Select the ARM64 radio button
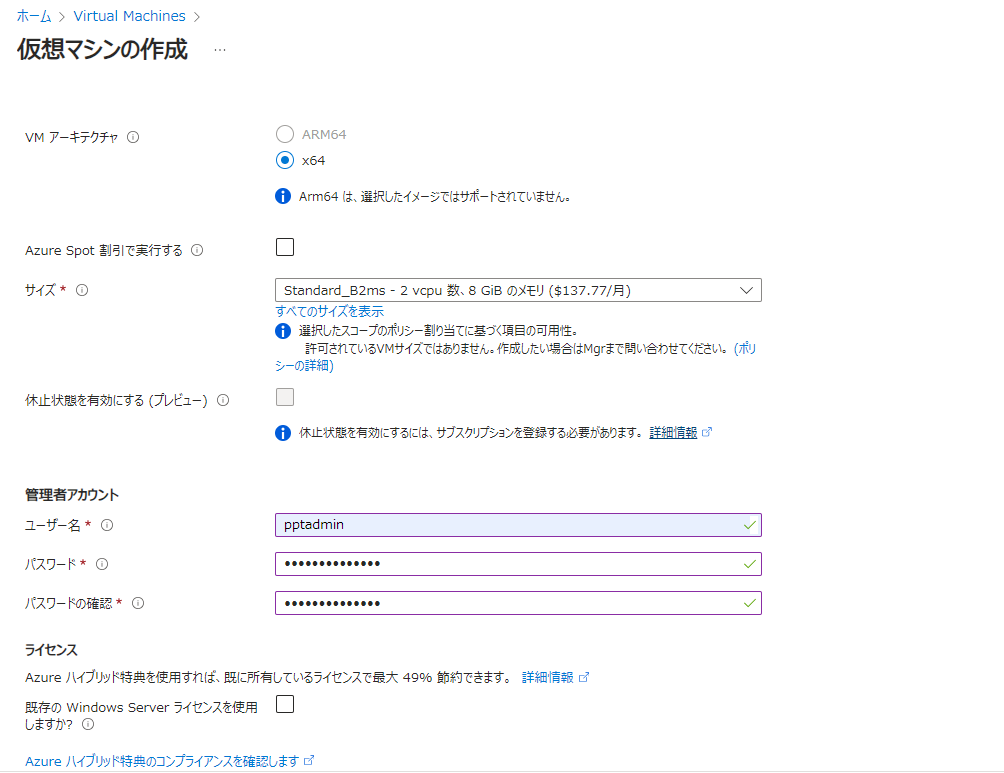This screenshot has width=1004, height=773. coord(285,134)
